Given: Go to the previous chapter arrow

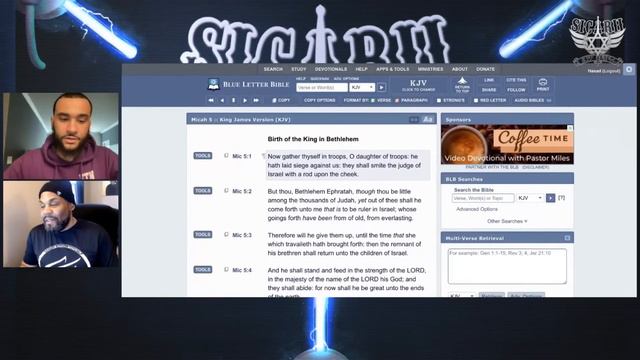Looking at the screenshot, I should tap(222, 100).
